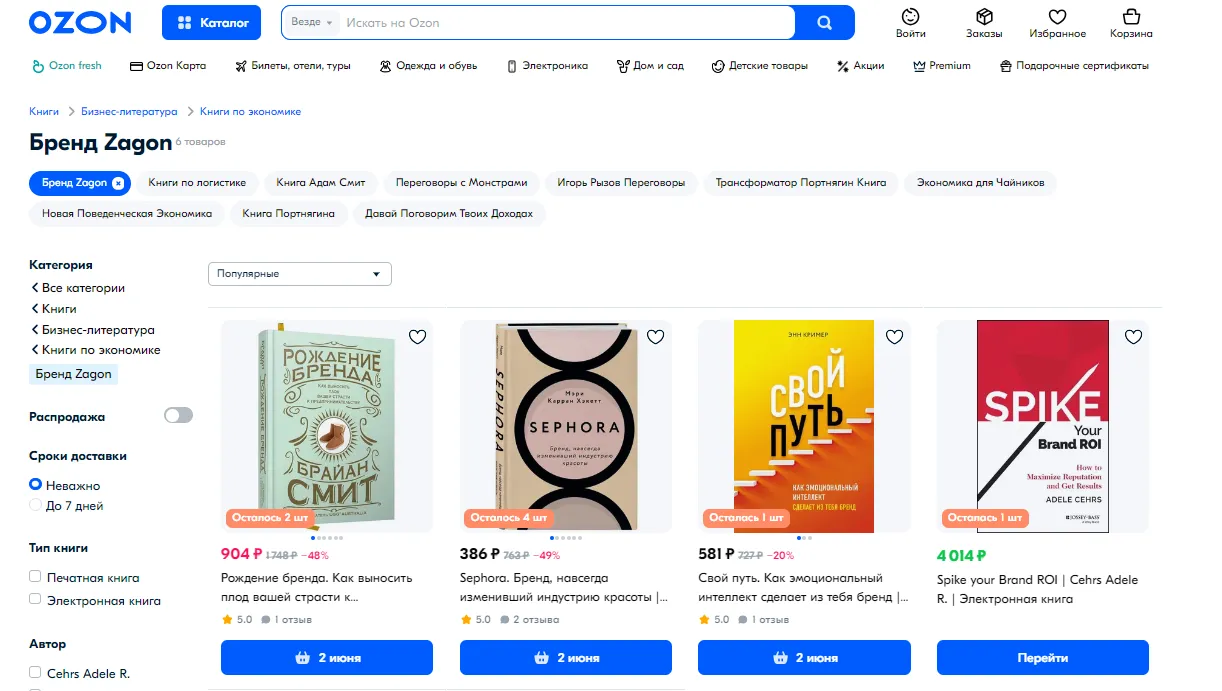Open the Корзина shopping cart icon
The width and height of the screenshot is (1222, 691).
pos(1131,17)
